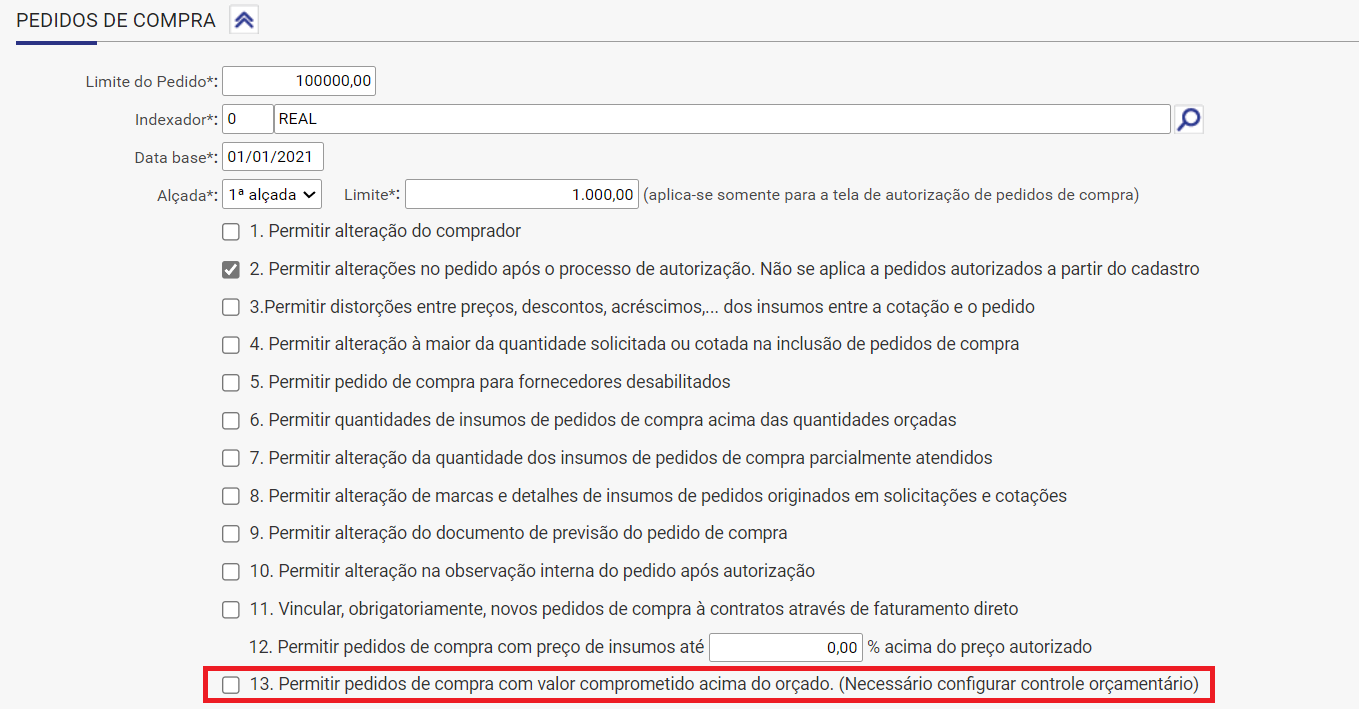This screenshot has width=1359, height=709.
Task: Enable option 9 documento de previsão
Action: [231, 534]
